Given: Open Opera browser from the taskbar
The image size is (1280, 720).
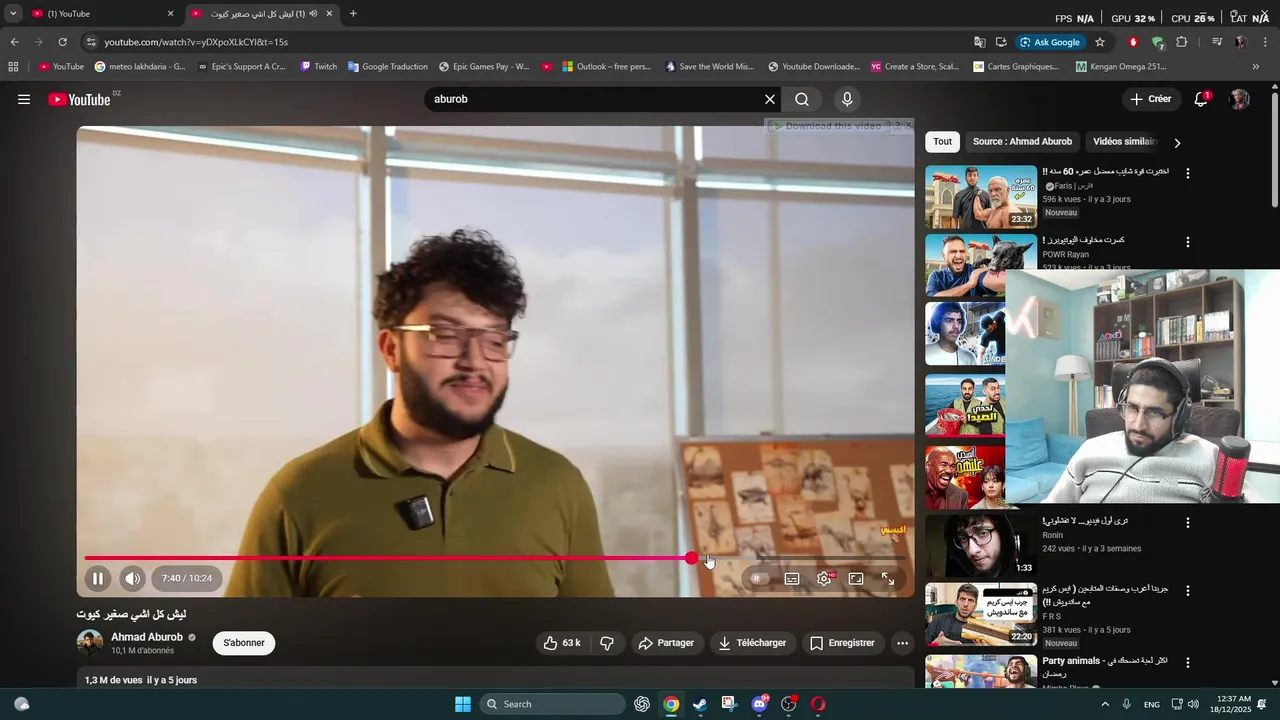Looking at the screenshot, I should 818,704.
